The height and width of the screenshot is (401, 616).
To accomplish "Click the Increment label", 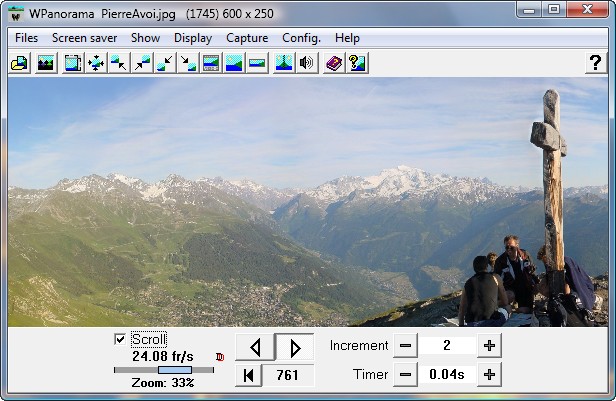I will click(x=359, y=345).
